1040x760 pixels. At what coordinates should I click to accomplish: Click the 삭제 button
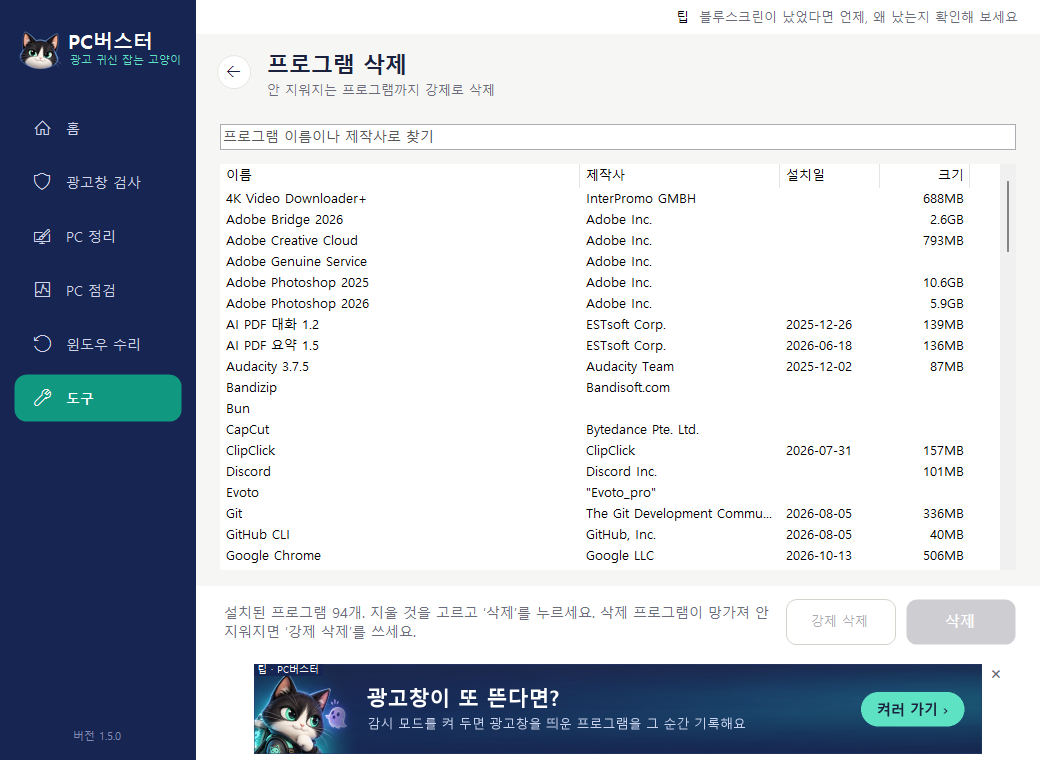[x=960, y=621]
